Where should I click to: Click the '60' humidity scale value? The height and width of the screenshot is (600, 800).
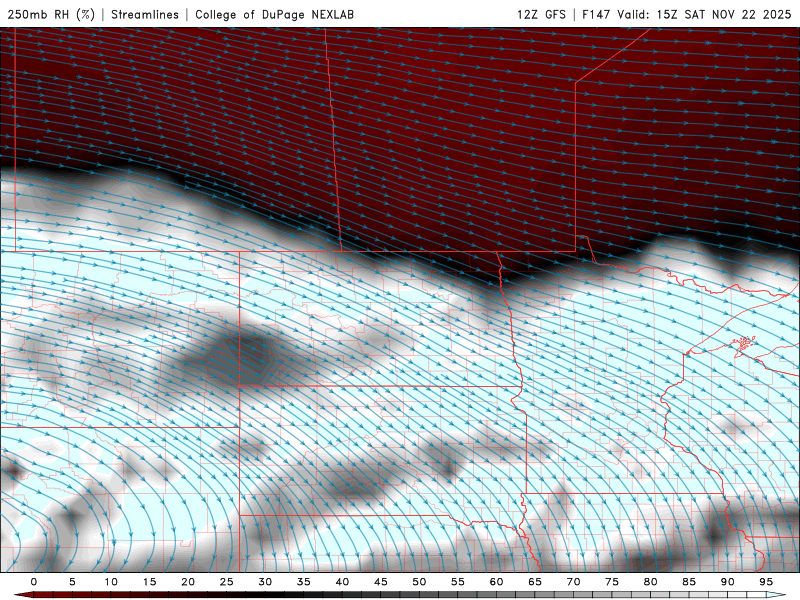(x=496, y=582)
